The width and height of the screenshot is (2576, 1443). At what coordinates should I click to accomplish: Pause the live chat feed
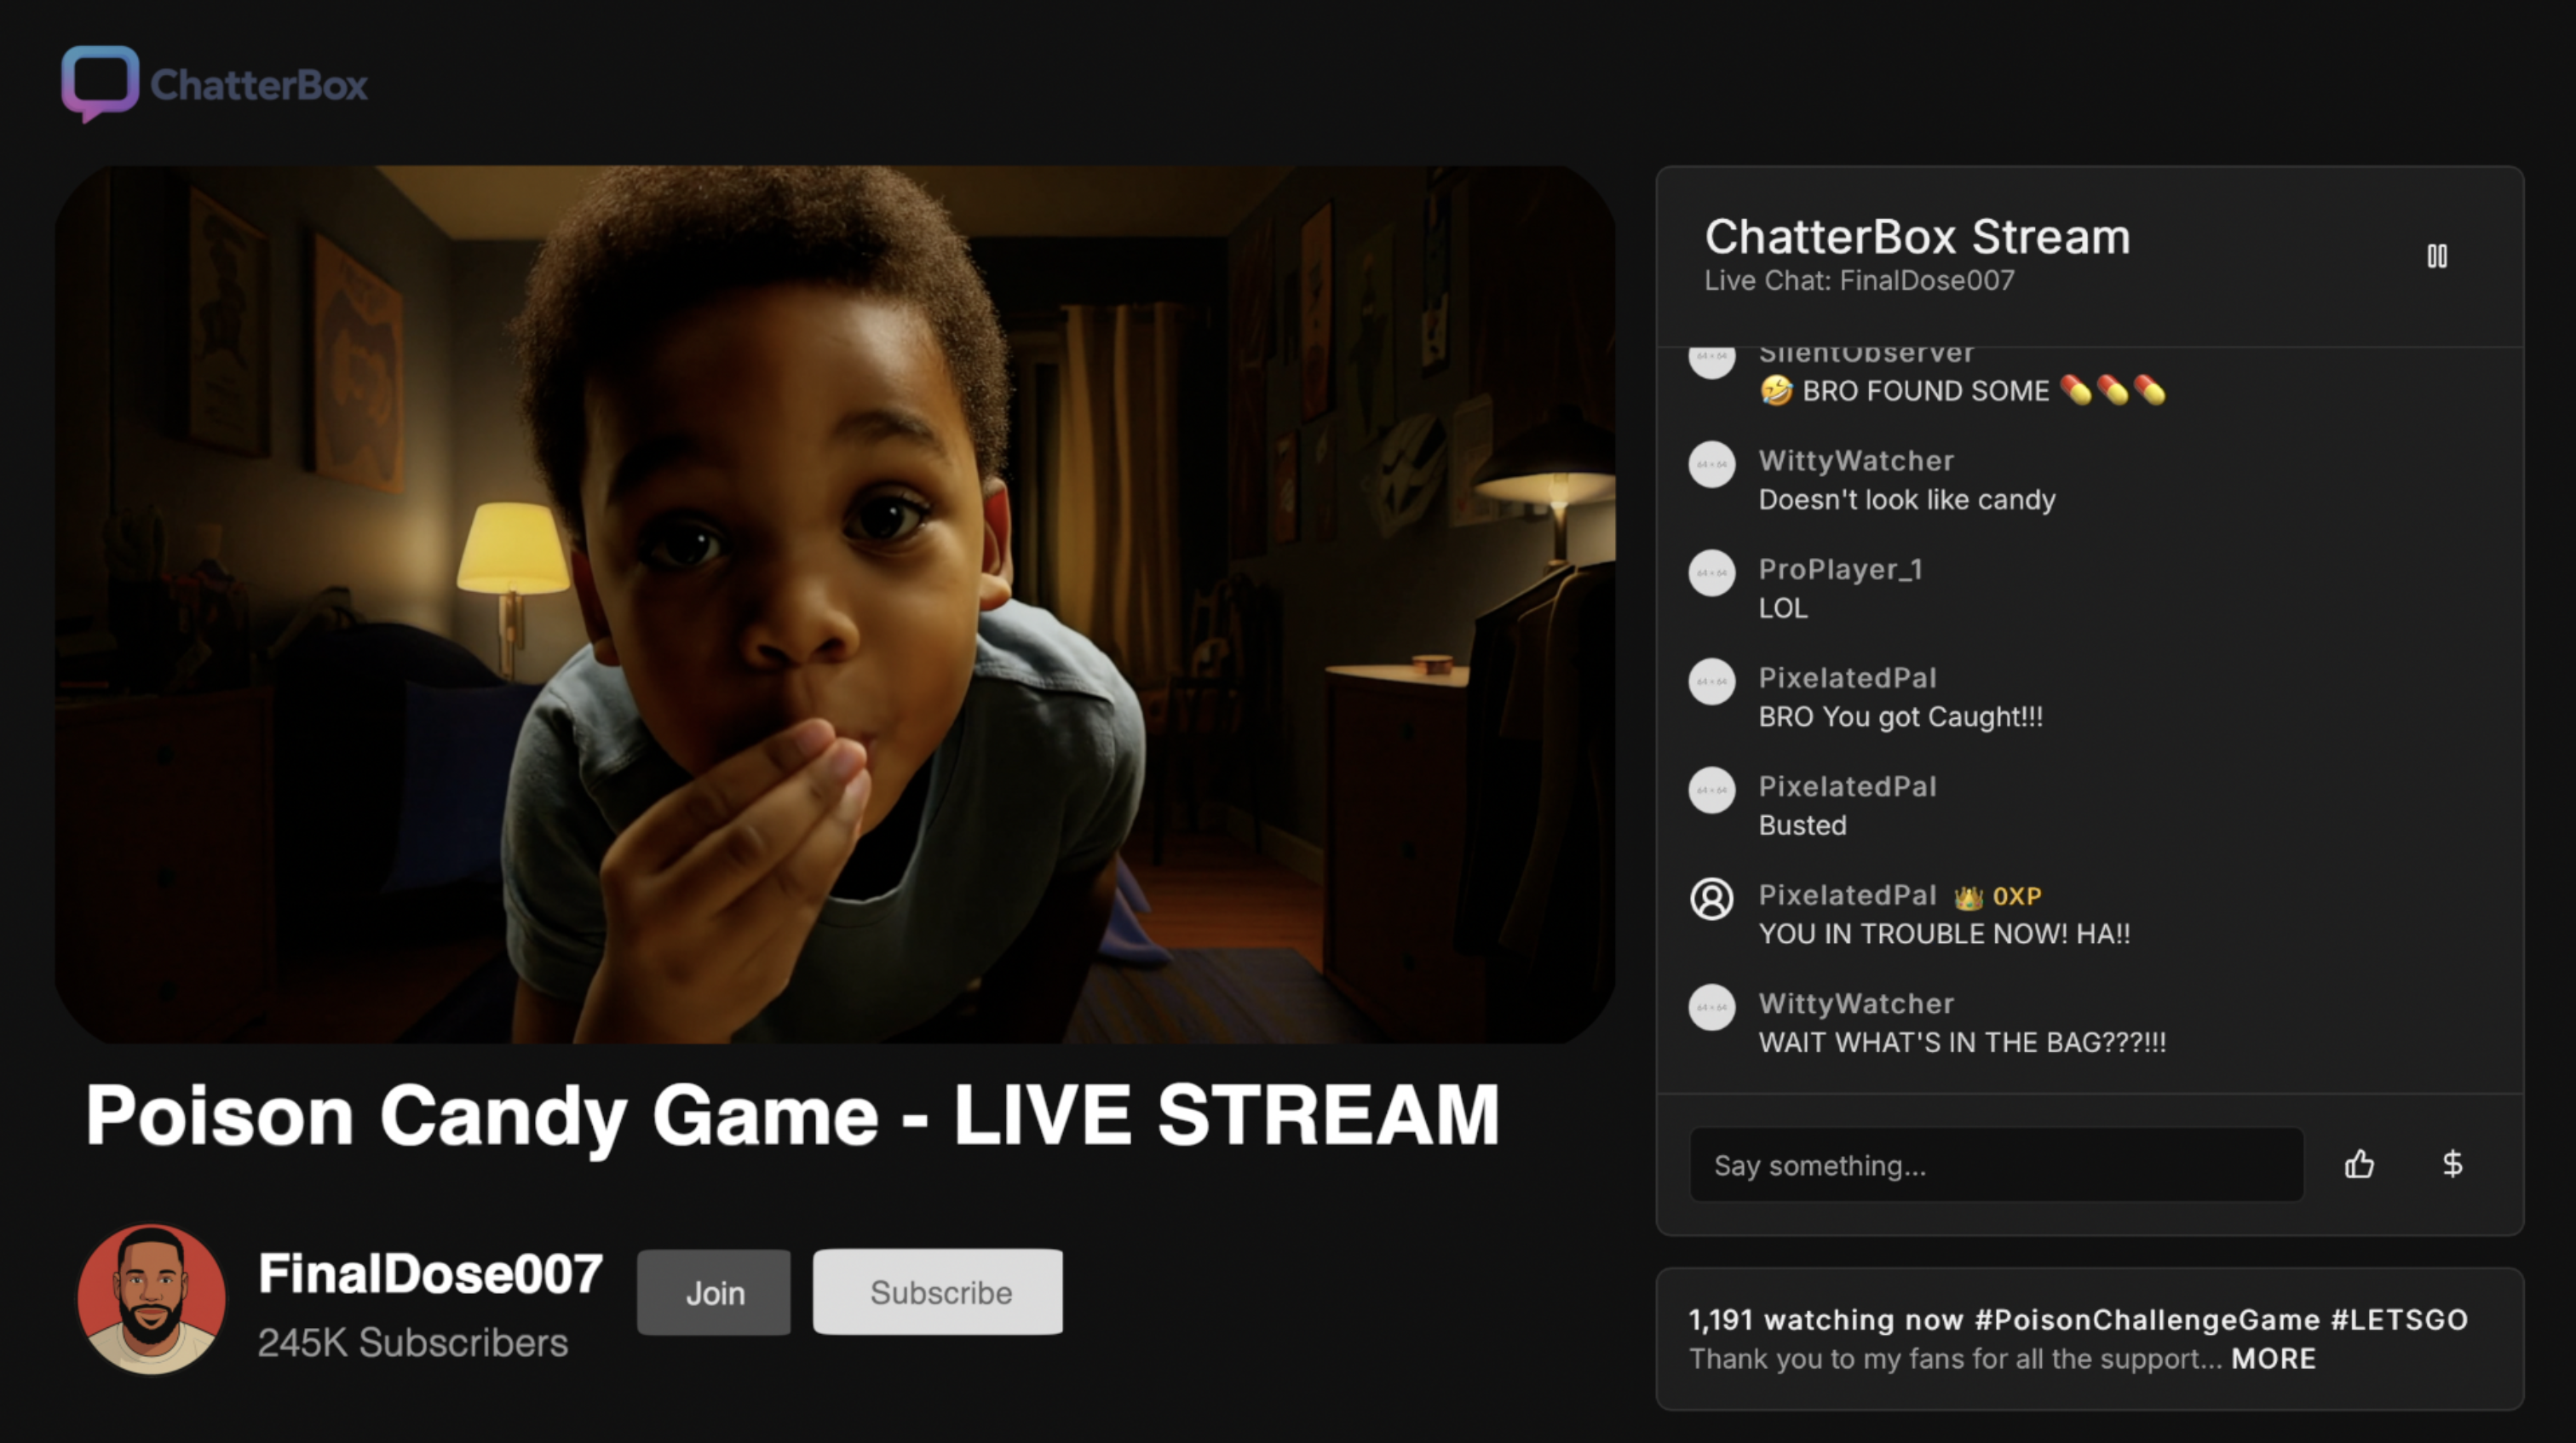pos(2437,256)
